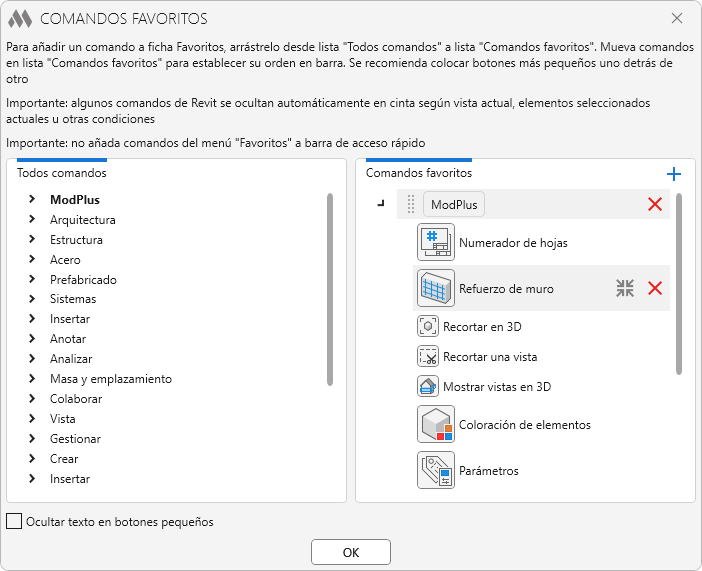702x571 pixels.
Task: Select the ModPlus tree item
Action: coord(75,200)
